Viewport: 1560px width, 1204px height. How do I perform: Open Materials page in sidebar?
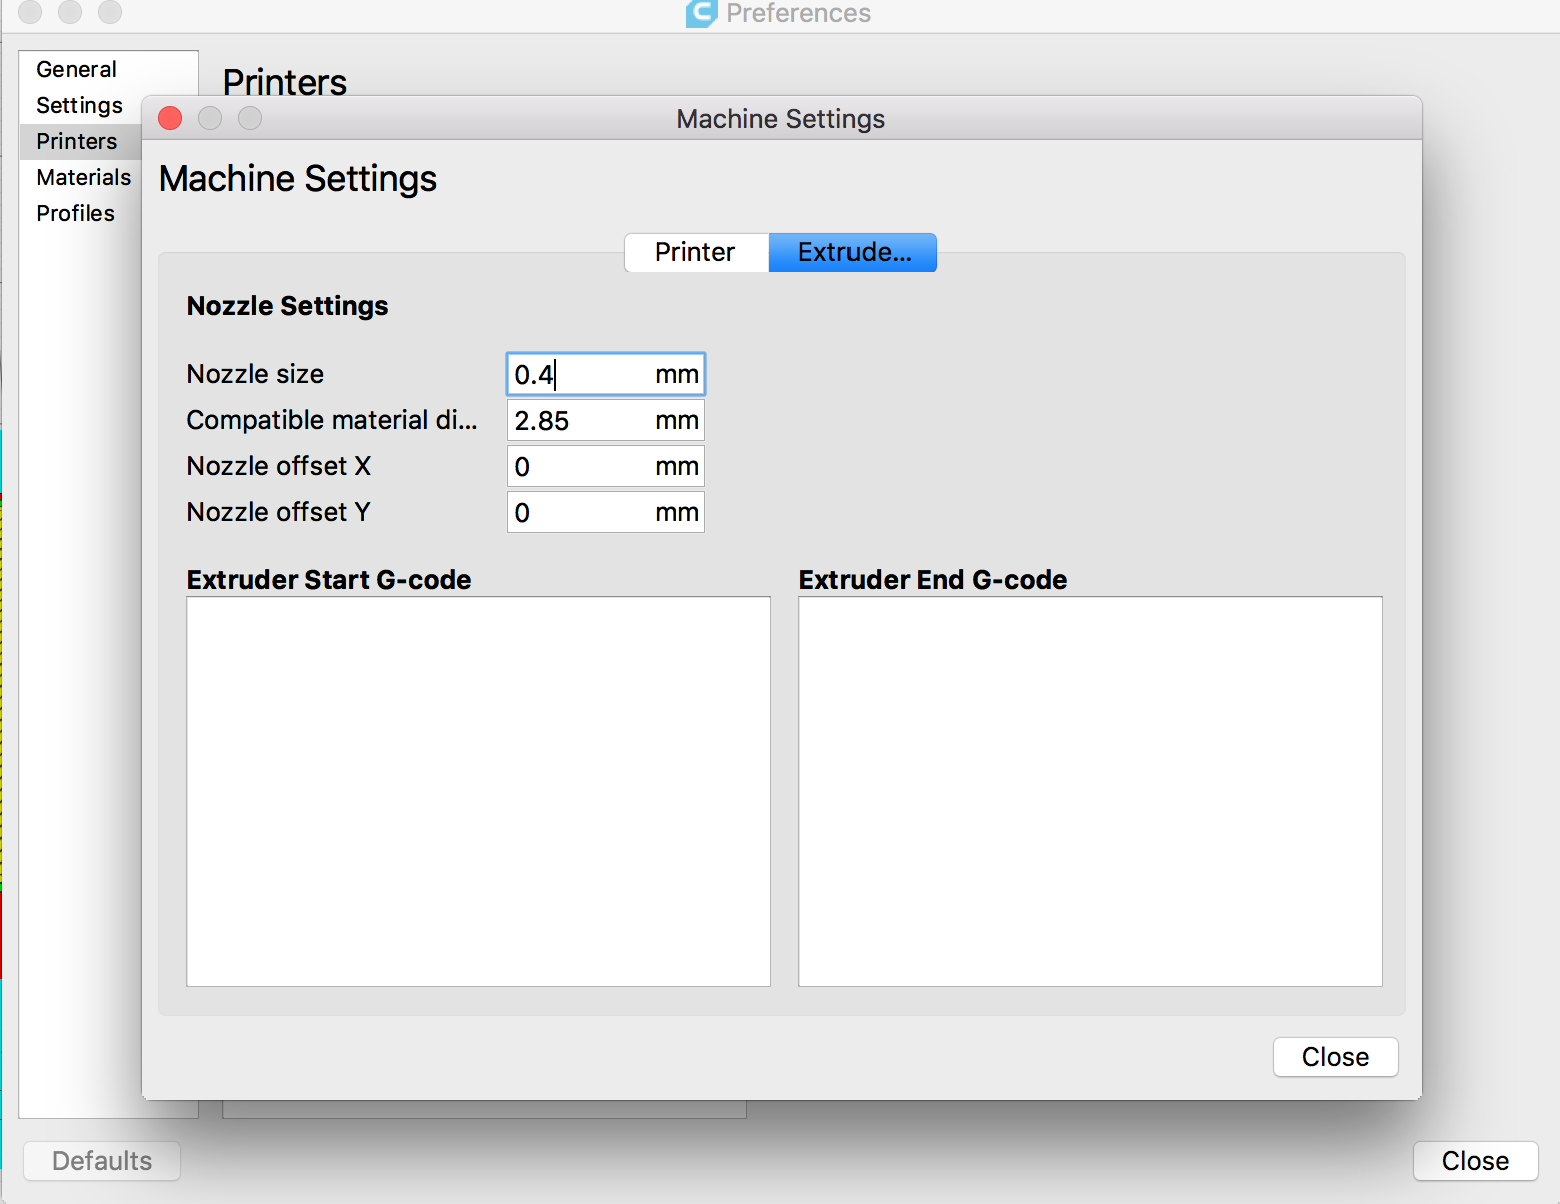tap(84, 177)
